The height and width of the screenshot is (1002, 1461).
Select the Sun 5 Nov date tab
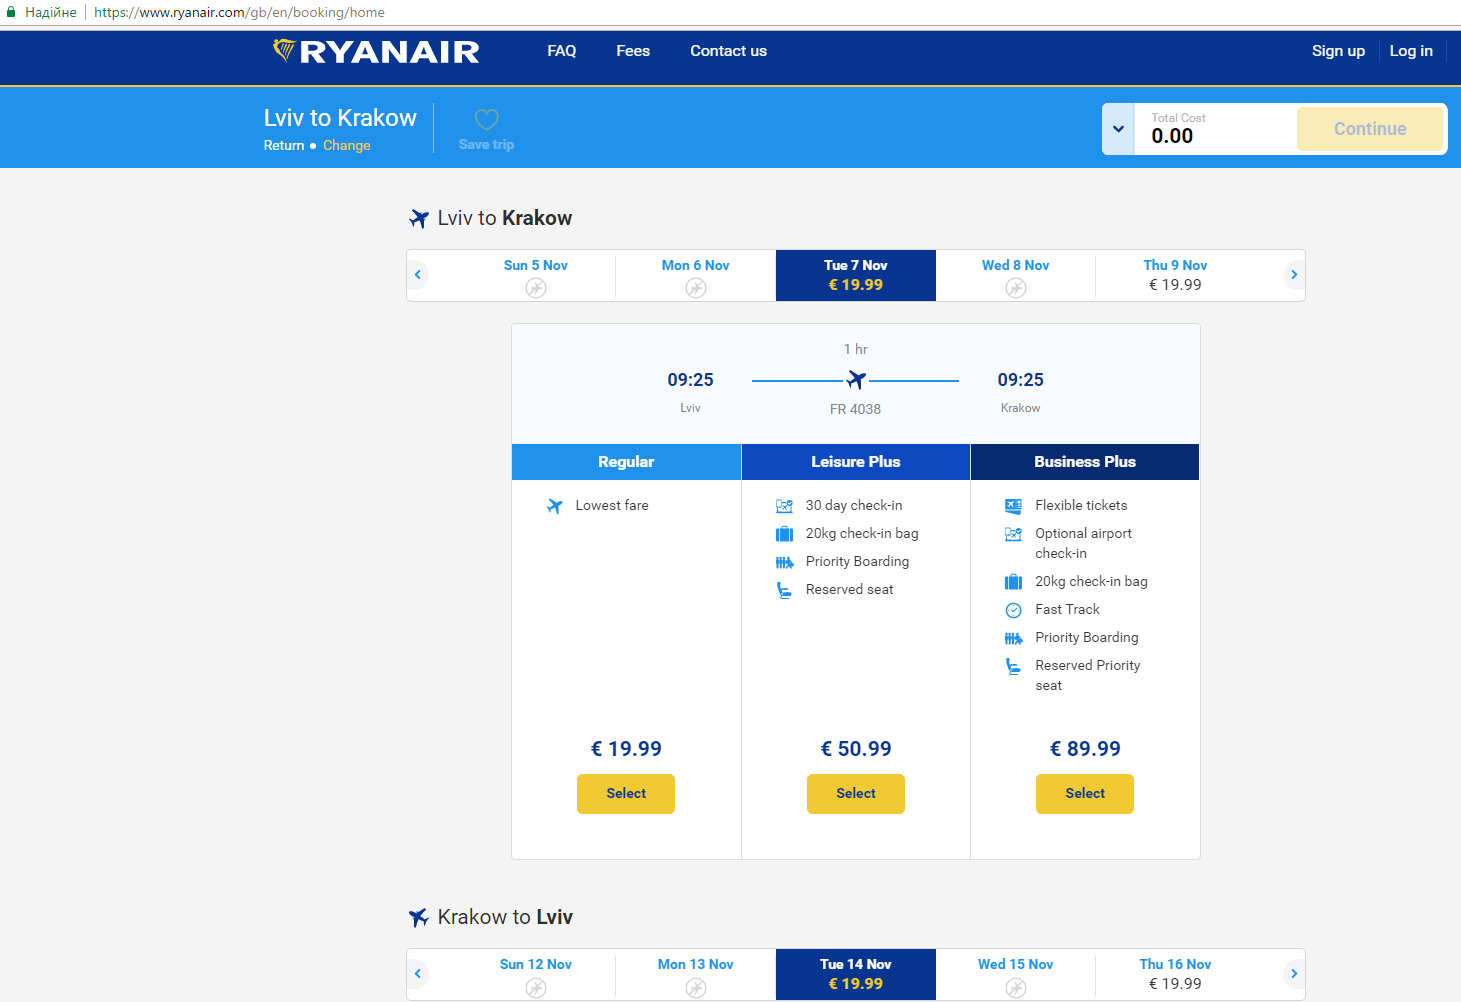[x=536, y=275]
